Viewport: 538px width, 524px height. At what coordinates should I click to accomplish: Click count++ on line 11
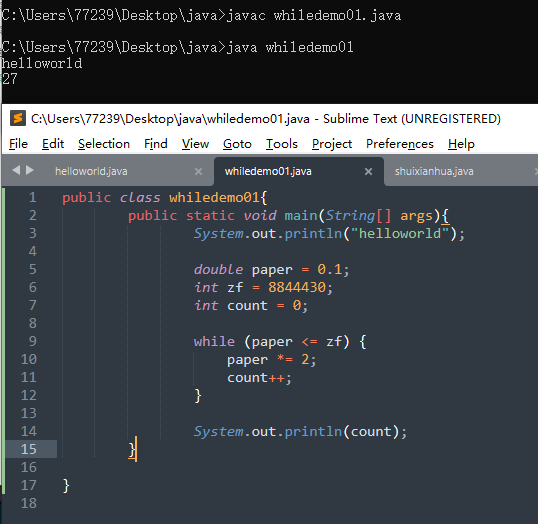coord(256,378)
